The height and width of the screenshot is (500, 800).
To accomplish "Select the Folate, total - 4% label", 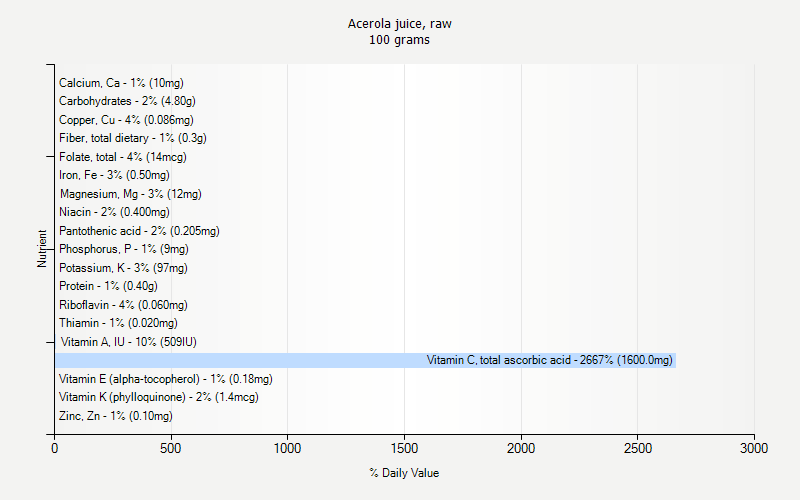I will [123, 157].
